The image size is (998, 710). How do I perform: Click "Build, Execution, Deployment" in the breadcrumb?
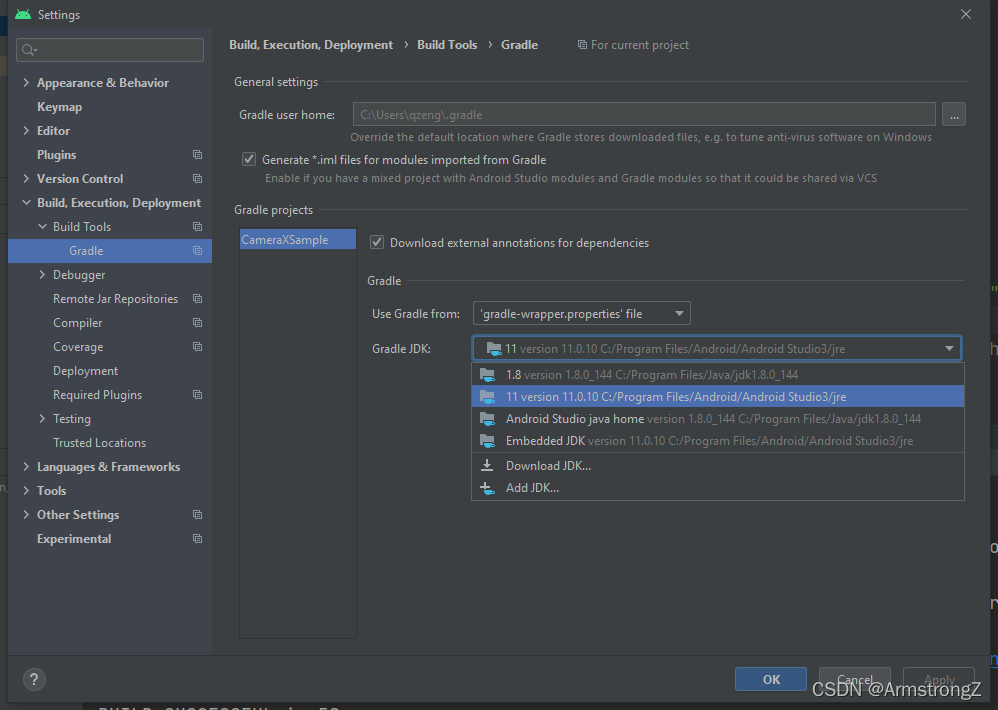(310, 44)
